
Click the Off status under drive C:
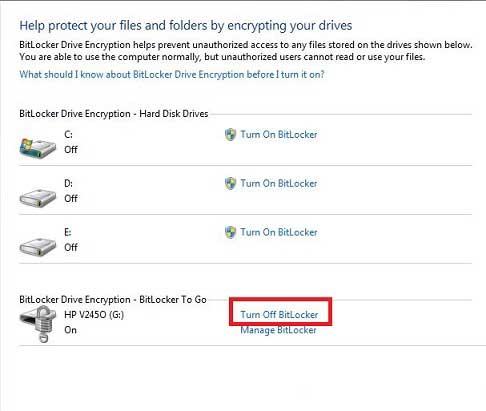71,150
